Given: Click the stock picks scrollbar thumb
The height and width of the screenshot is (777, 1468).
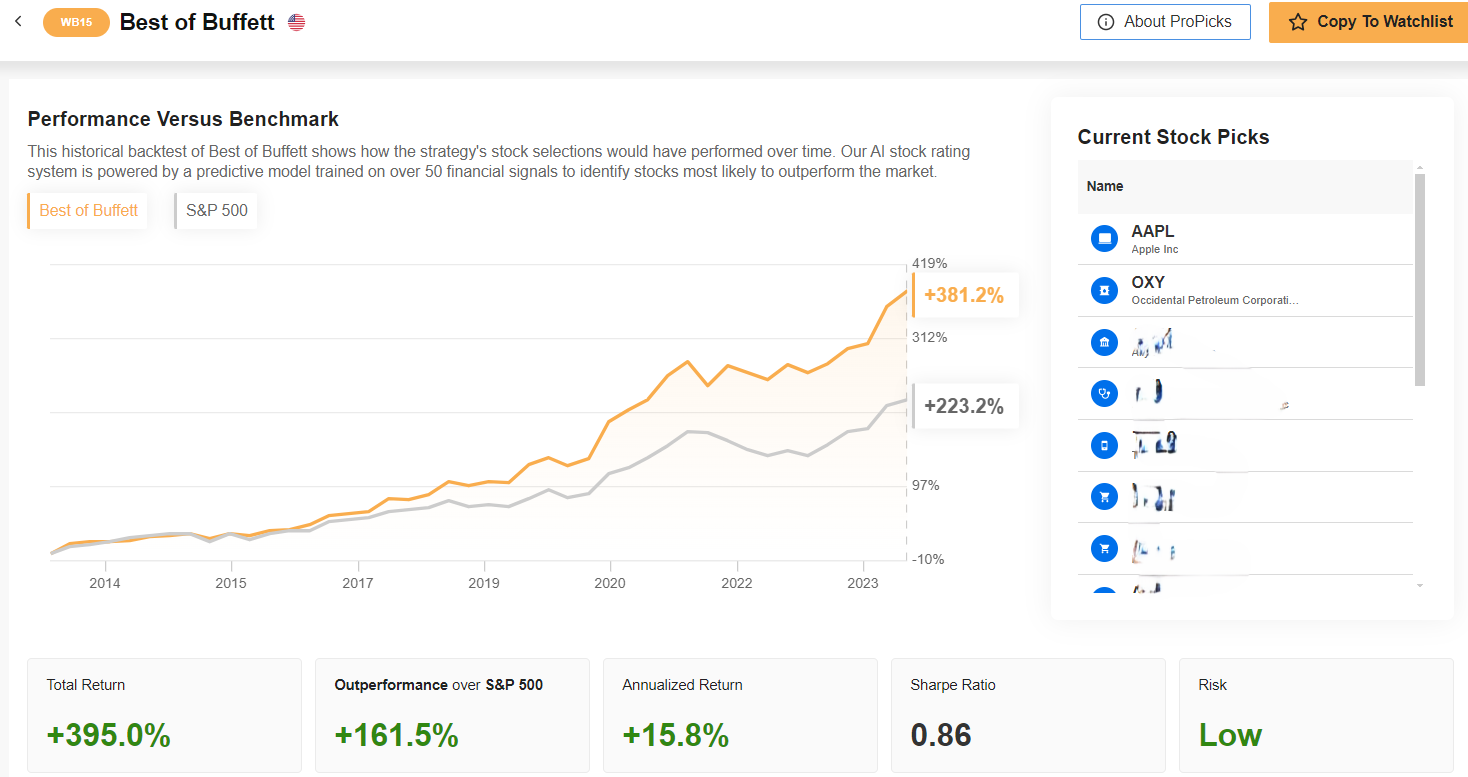Looking at the screenshot, I should click(x=1420, y=279).
